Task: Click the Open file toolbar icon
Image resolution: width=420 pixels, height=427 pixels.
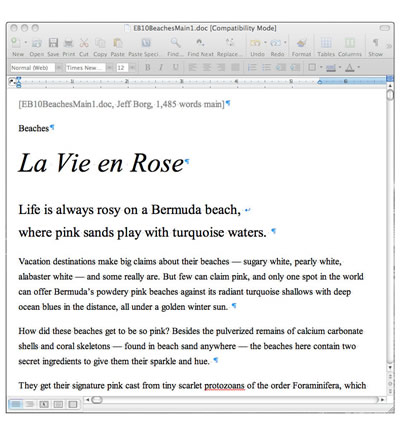Action: (37, 43)
